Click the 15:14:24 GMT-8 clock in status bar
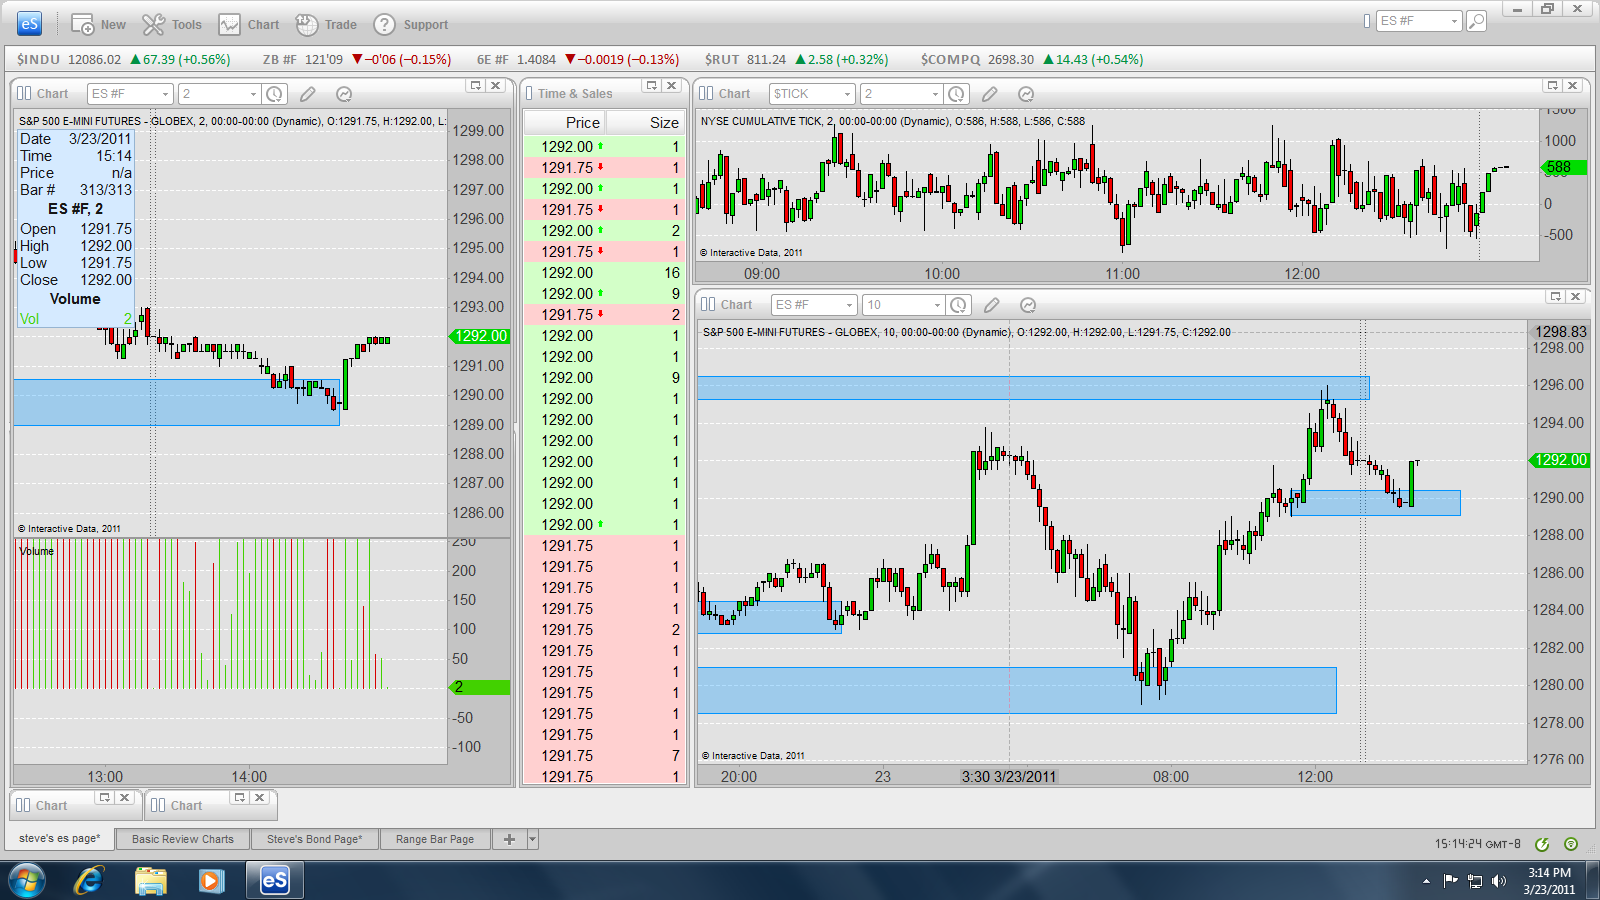Image resolution: width=1600 pixels, height=900 pixels. pos(1477,844)
